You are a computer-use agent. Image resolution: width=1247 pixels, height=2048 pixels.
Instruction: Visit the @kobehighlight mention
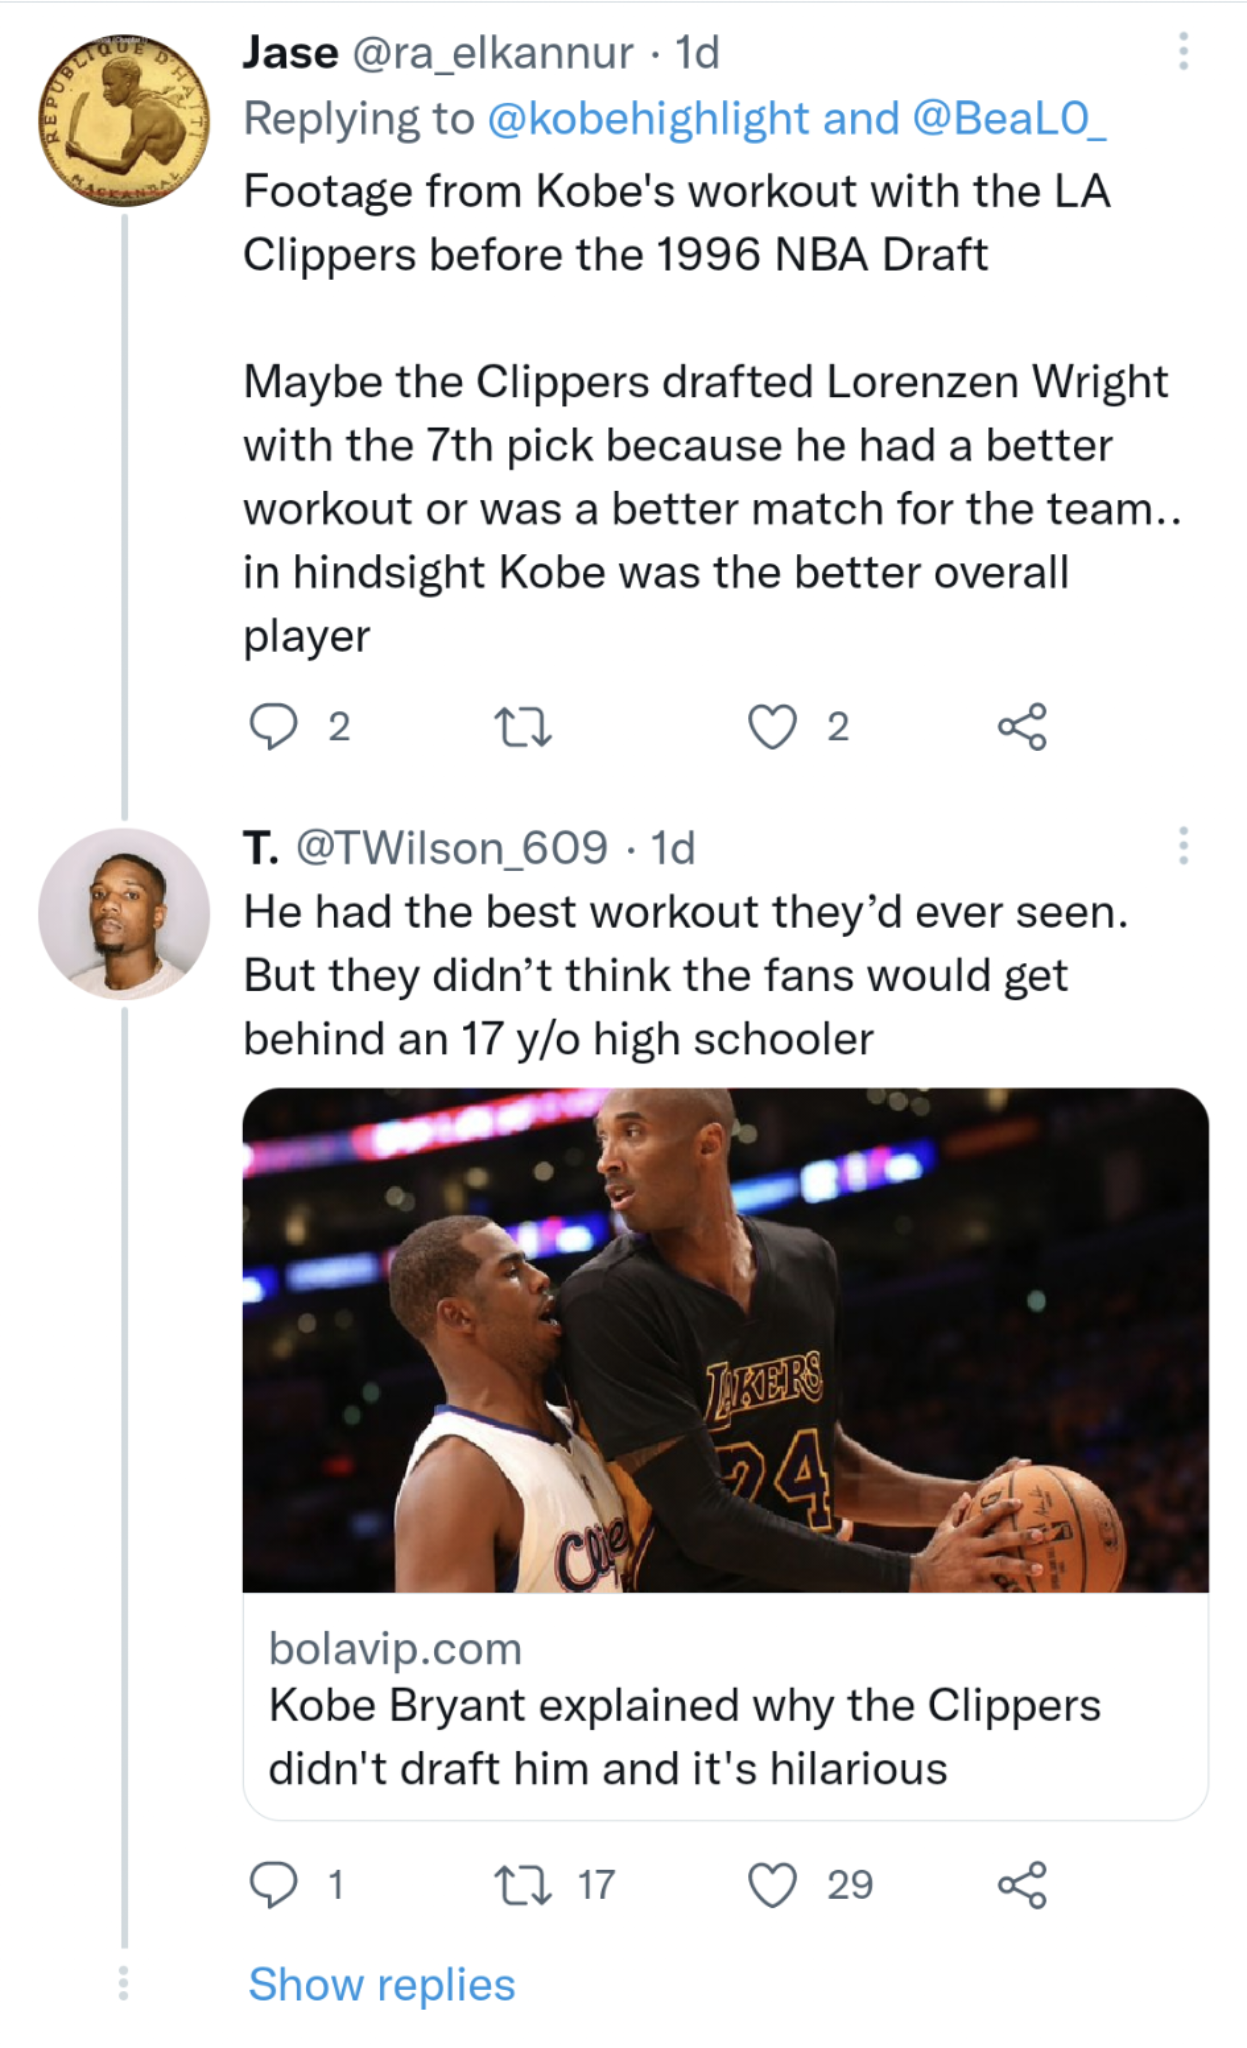click(647, 119)
